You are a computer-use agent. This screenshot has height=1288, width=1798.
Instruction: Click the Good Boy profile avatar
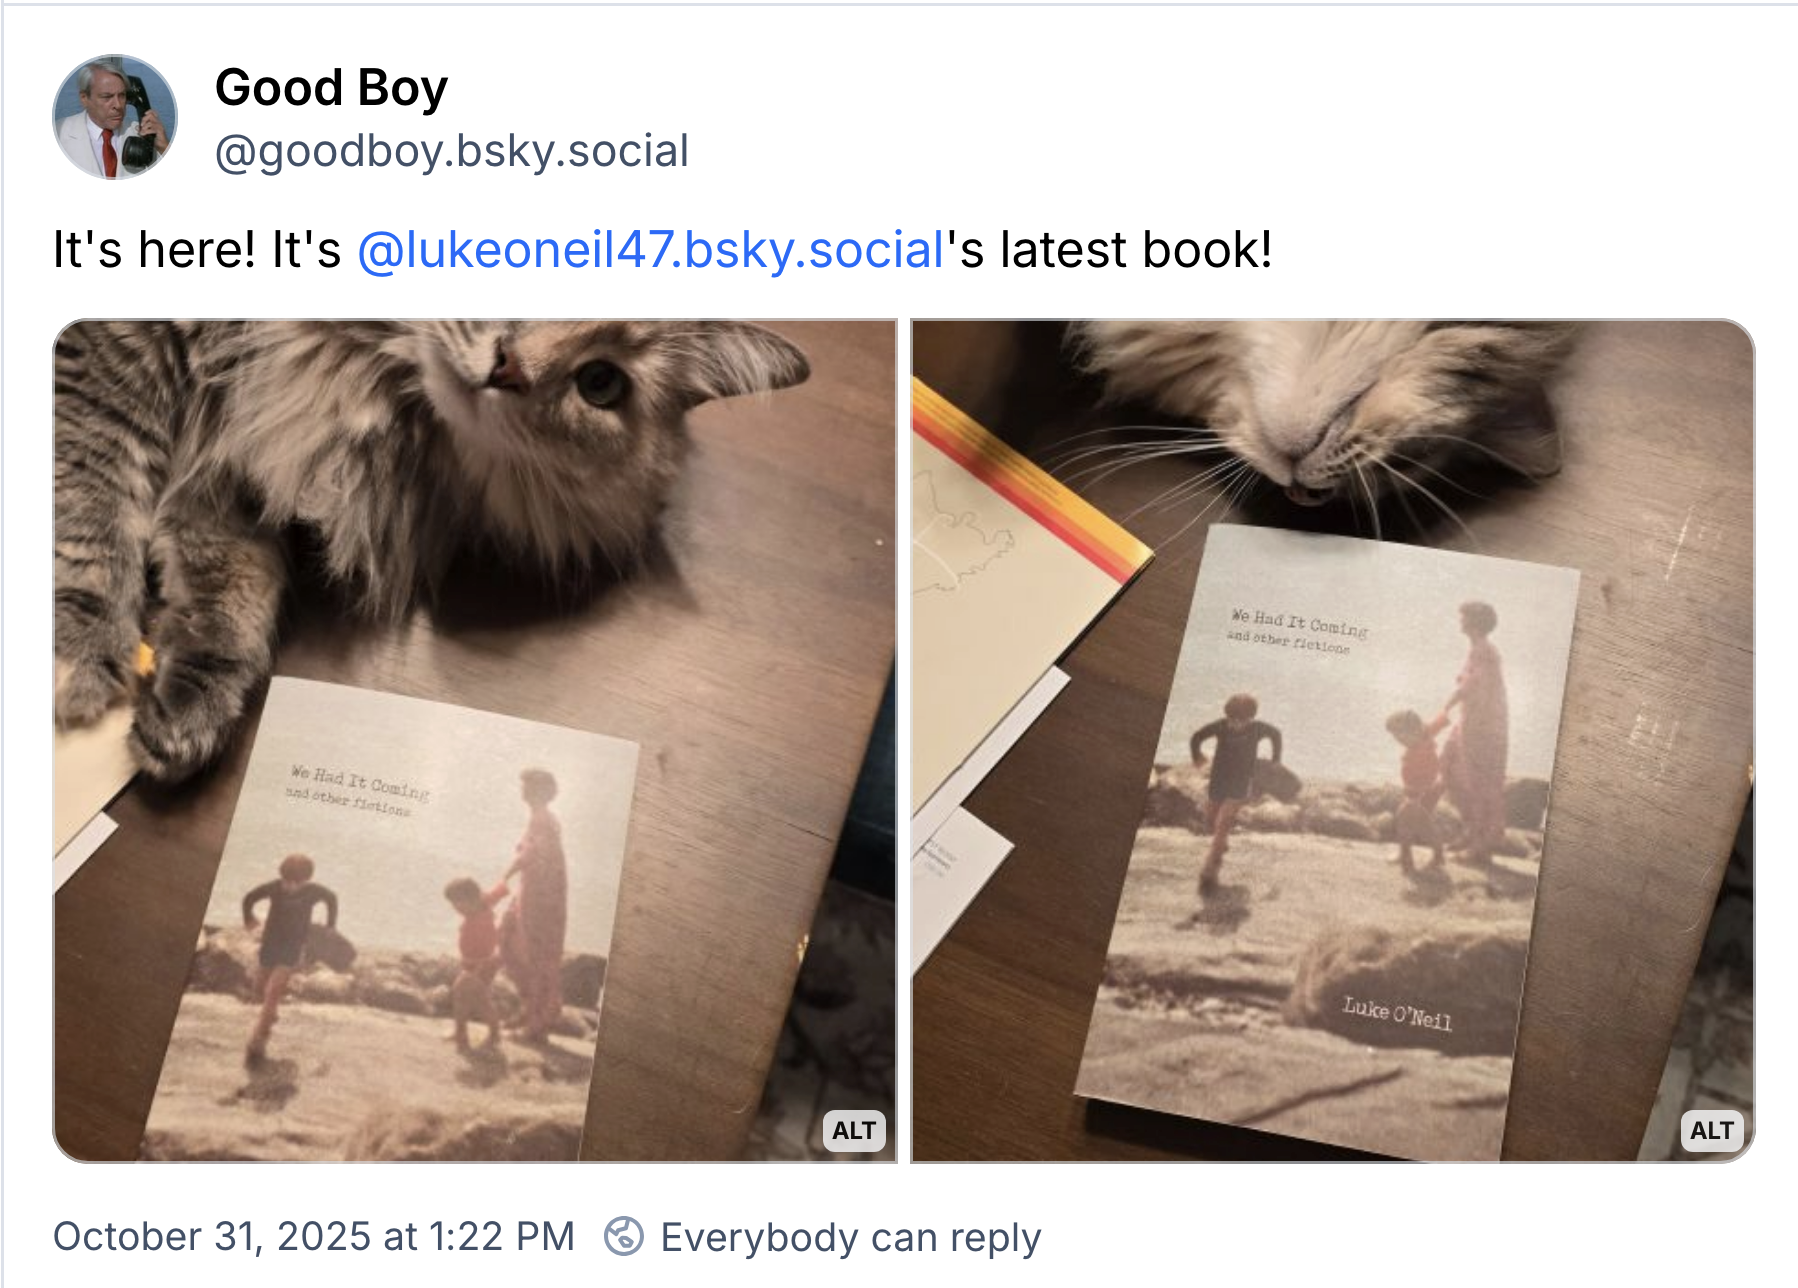pyautogui.click(x=115, y=117)
